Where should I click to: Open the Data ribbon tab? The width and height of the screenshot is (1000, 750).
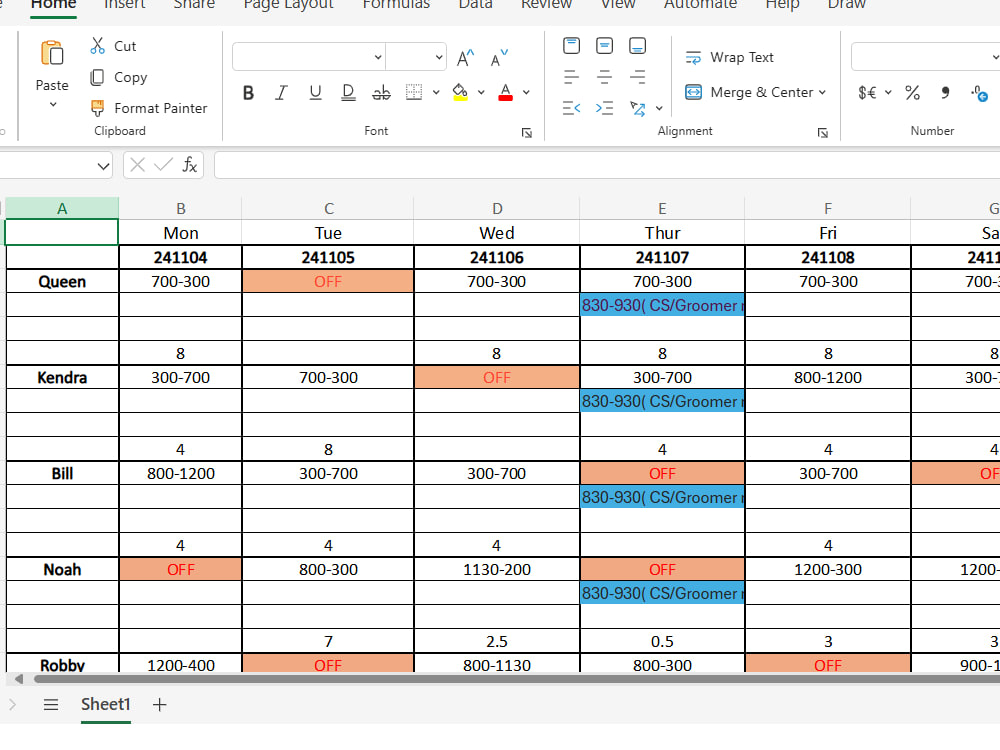[x=475, y=4]
